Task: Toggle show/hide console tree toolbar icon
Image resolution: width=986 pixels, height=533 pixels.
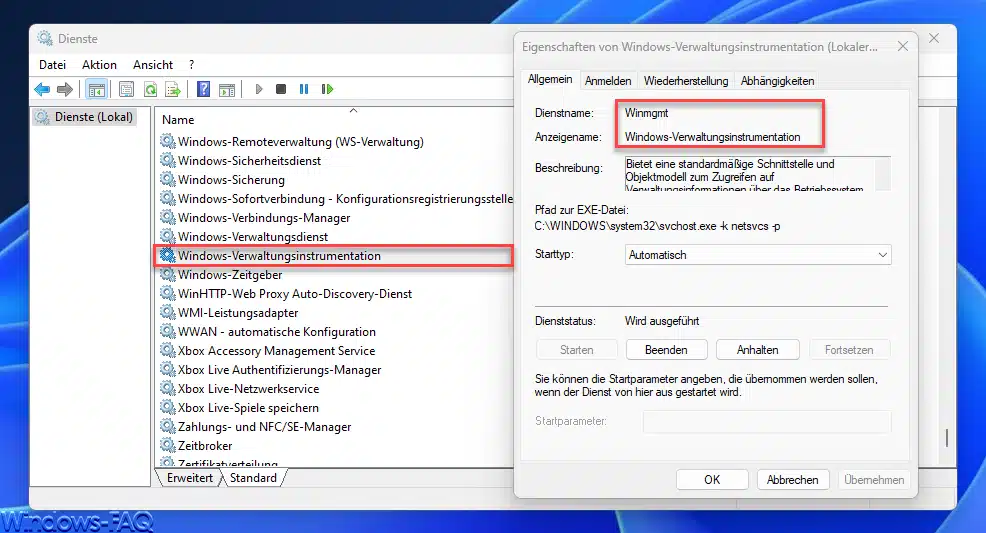Action: [96, 89]
